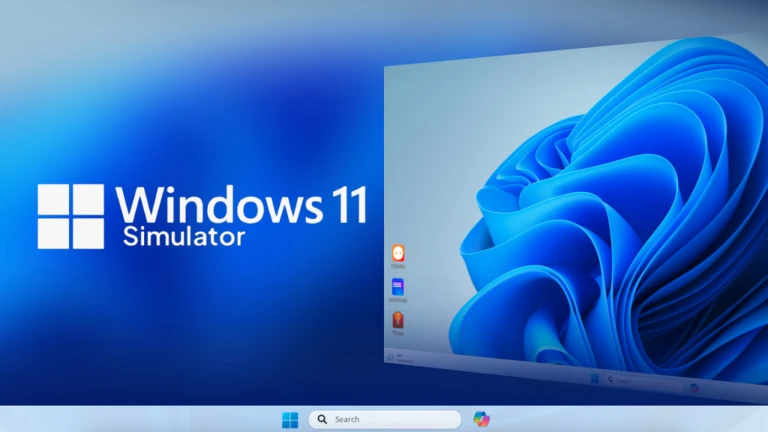Click the weather widget in the preview taskbar
The image size is (768, 432).
(402, 357)
